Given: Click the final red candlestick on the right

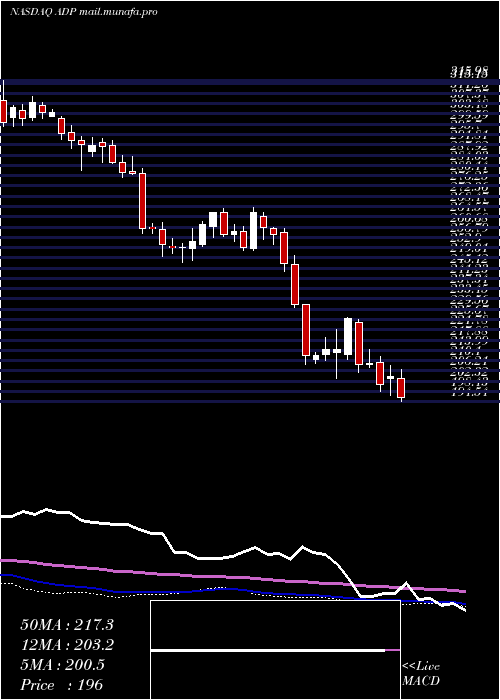Looking at the screenshot, I should click(x=401, y=388).
